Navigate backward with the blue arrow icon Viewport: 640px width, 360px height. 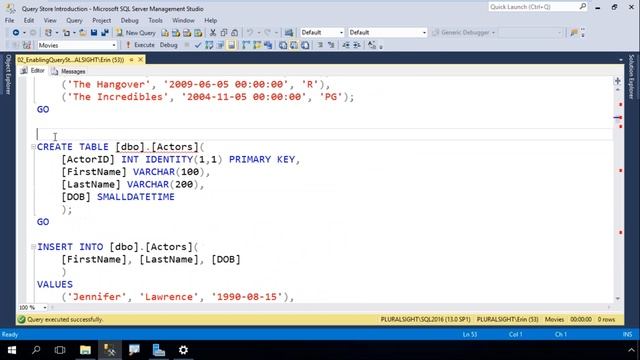coord(16,32)
